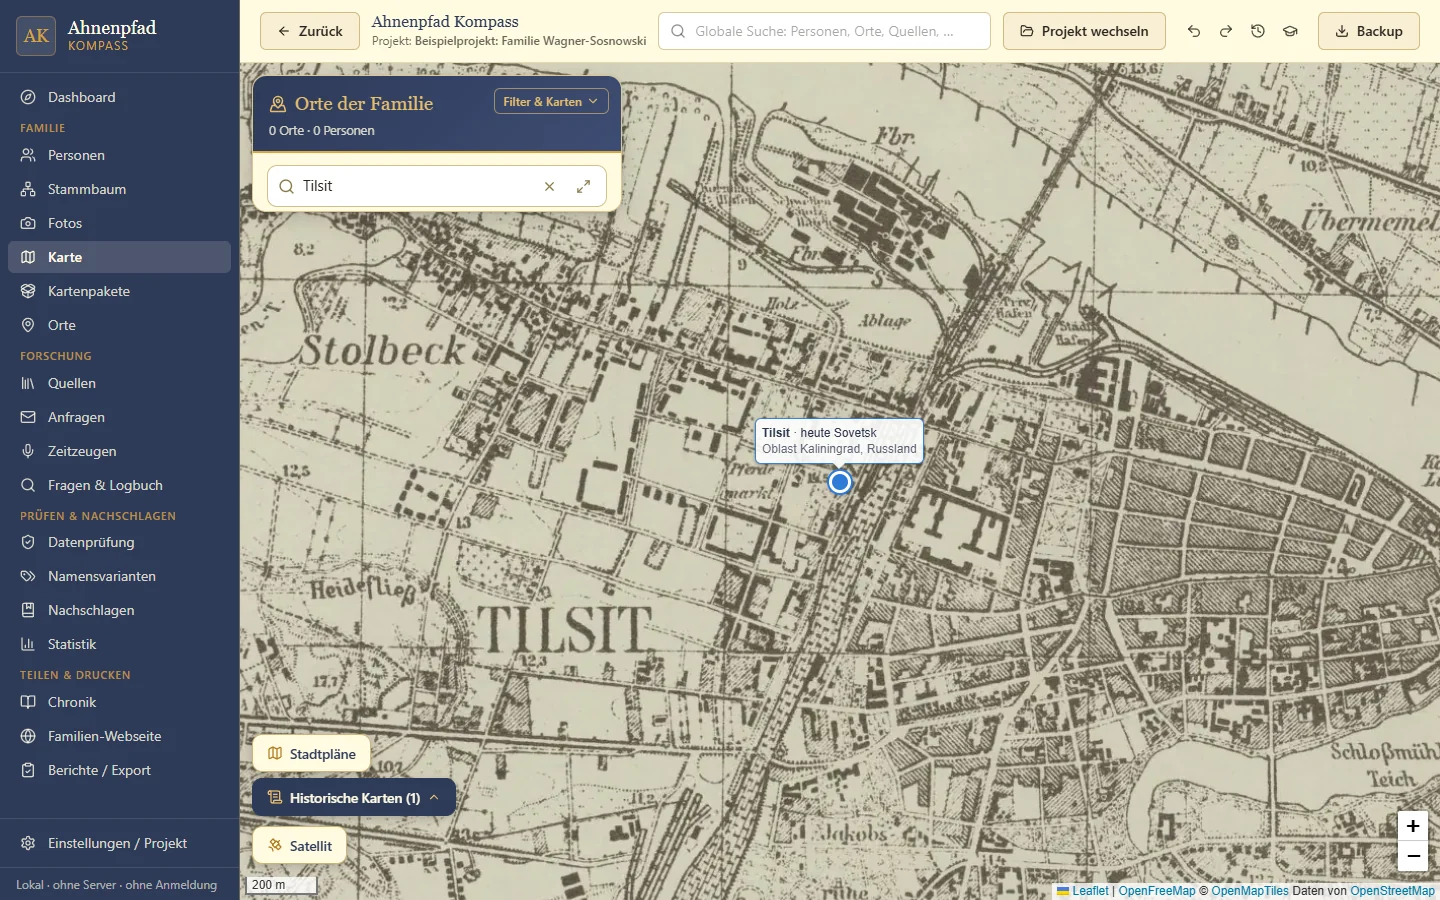Click the AK app logo
Viewport: 1440px width, 900px height.
(36, 36)
